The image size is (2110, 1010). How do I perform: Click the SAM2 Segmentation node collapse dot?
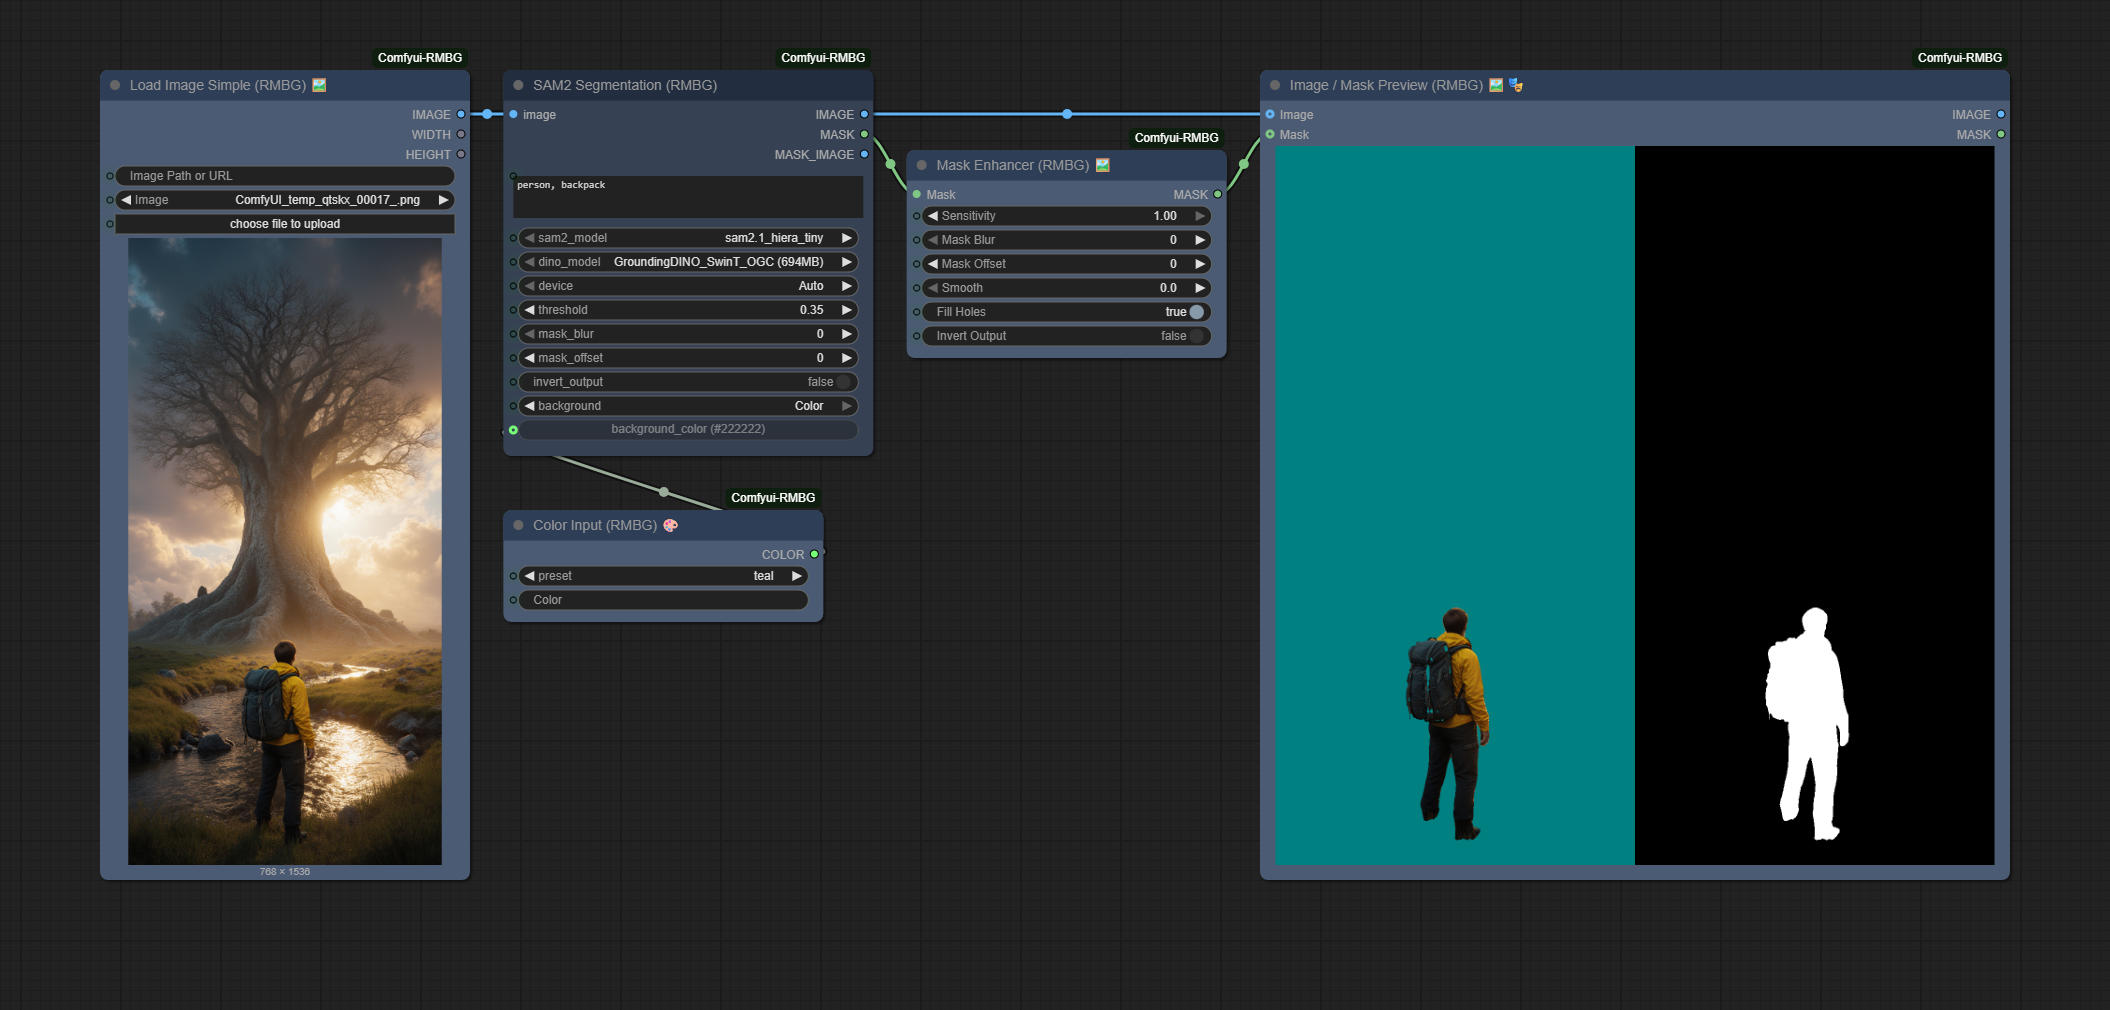518,86
